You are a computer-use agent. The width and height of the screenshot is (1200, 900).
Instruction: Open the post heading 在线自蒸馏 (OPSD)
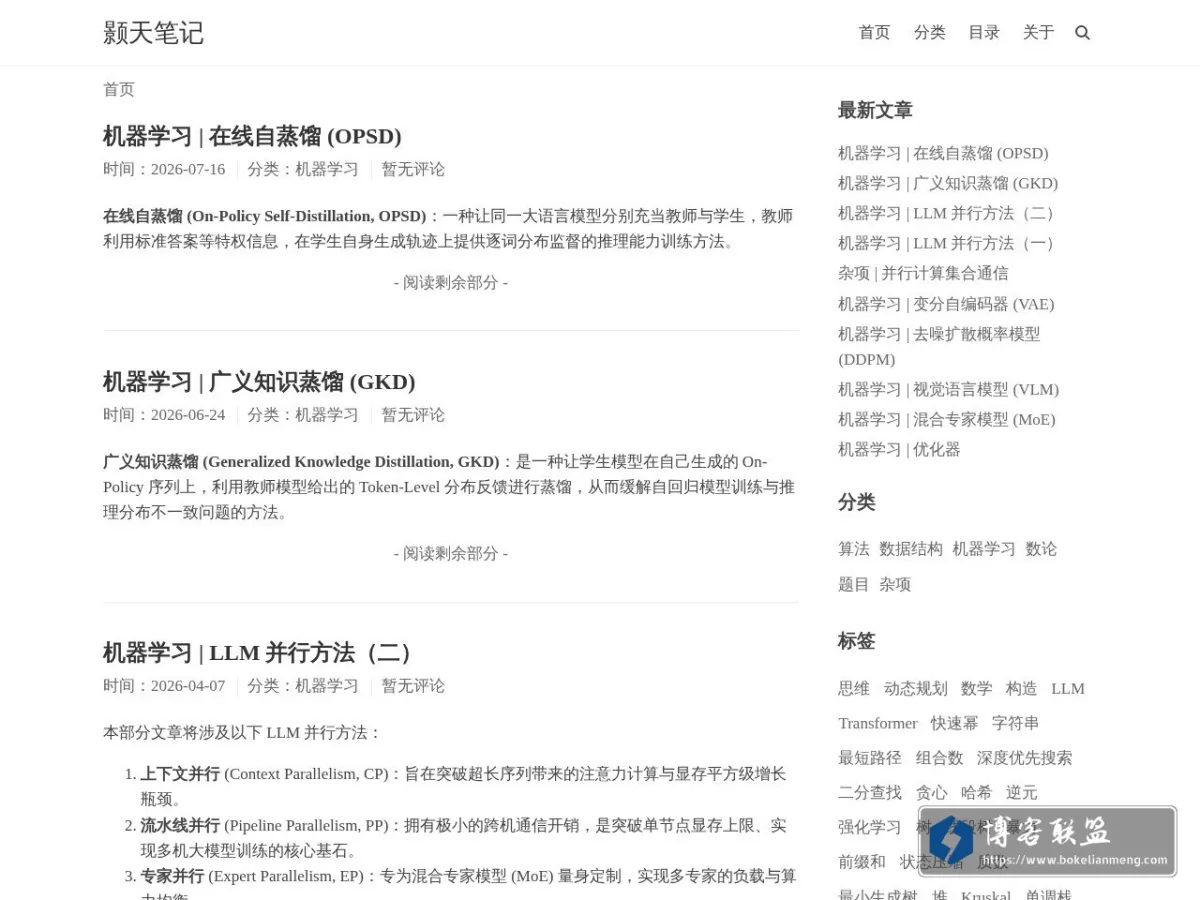pos(252,136)
